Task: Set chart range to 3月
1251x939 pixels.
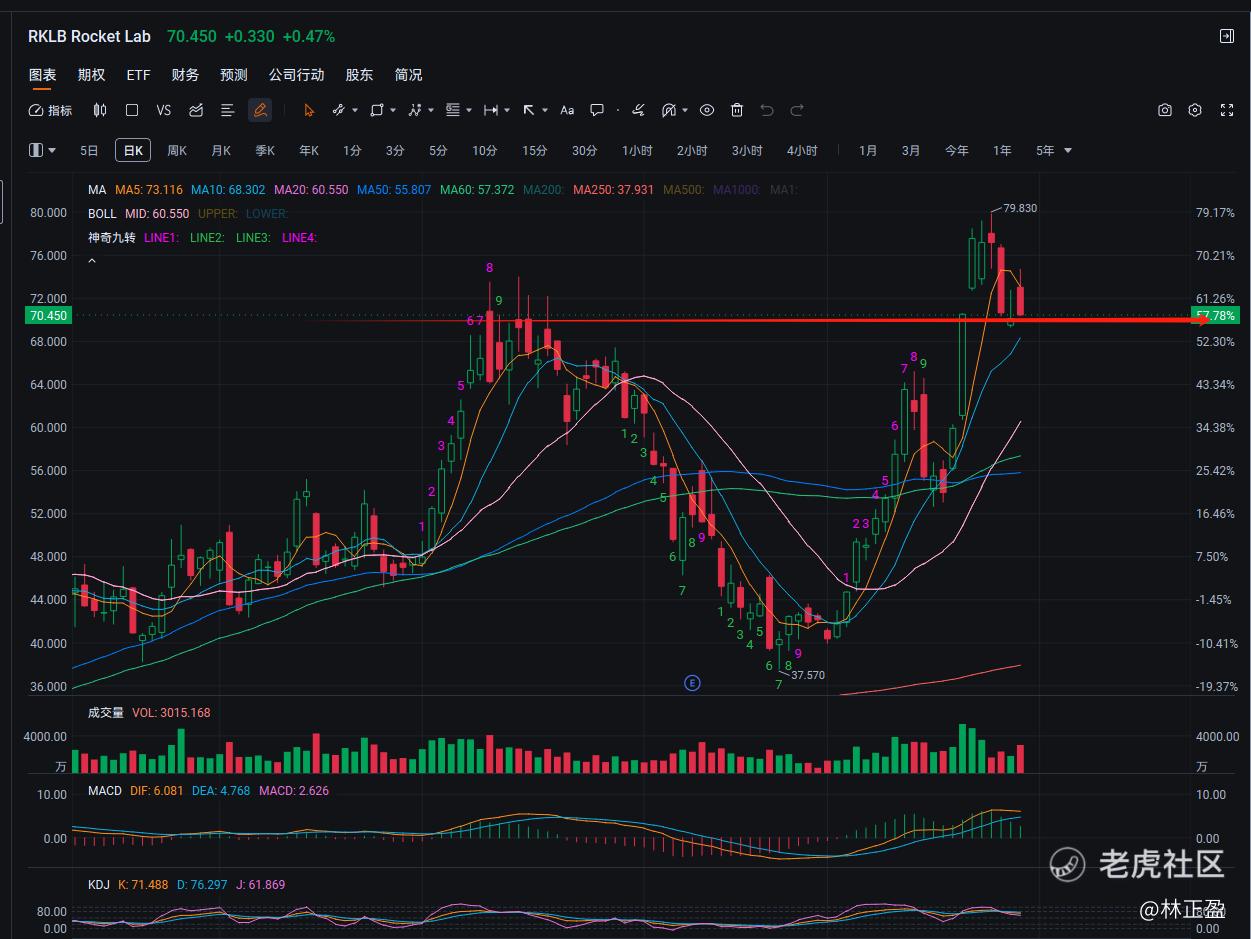Action: [x=911, y=150]
